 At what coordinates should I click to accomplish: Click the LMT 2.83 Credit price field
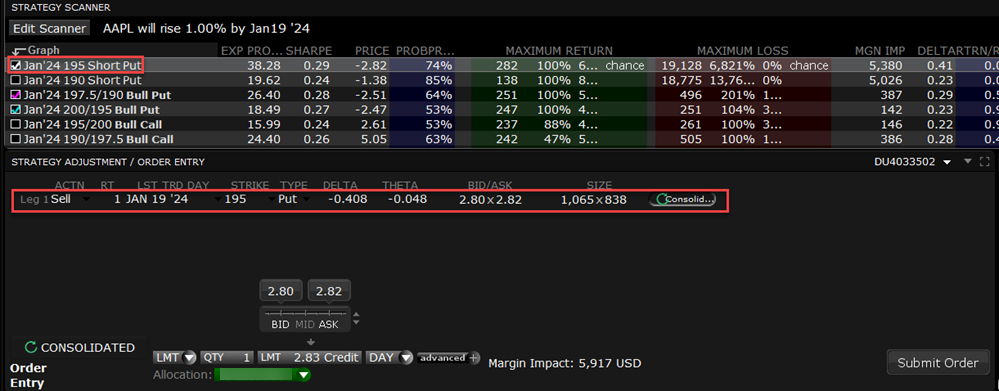pyautogui.click(x=310, y=358)
